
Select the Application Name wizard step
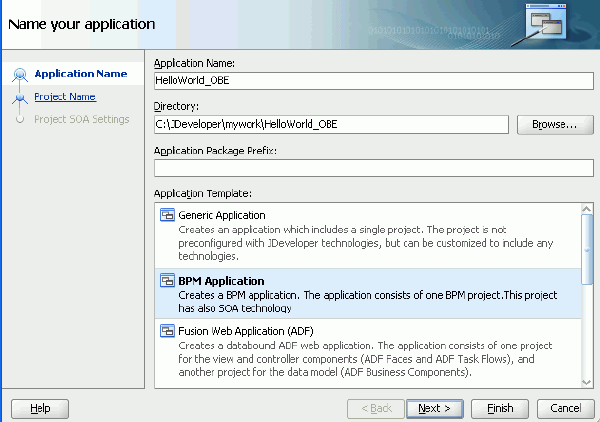click(x=80, y=74)
